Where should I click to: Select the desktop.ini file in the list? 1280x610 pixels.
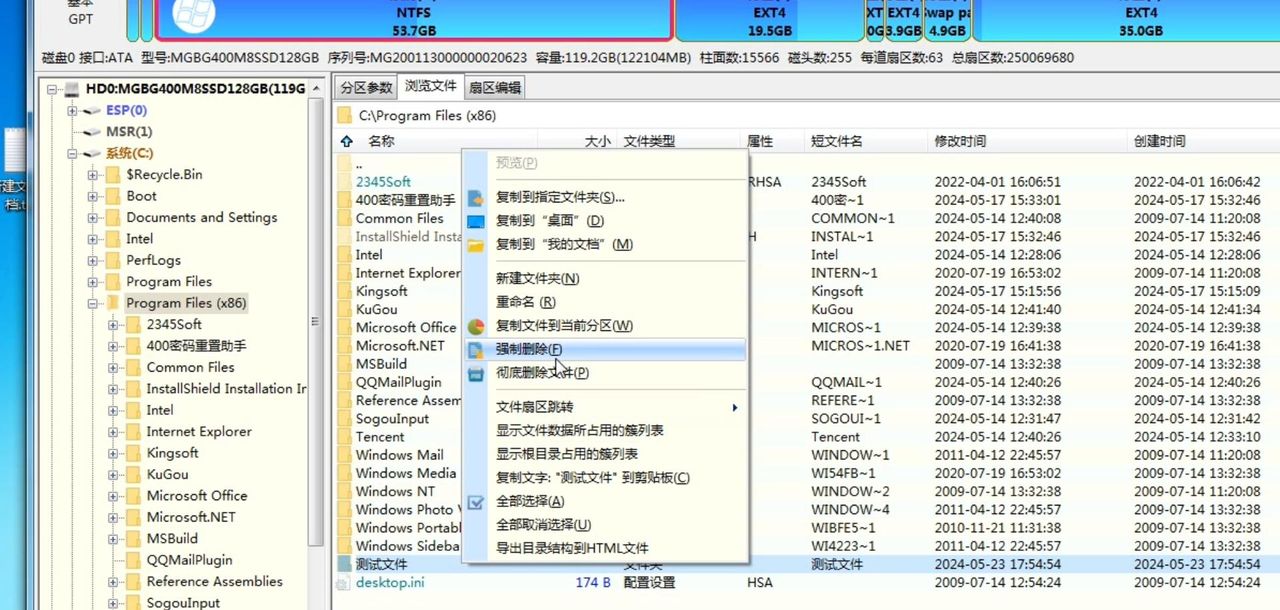(x=390, y=582)
